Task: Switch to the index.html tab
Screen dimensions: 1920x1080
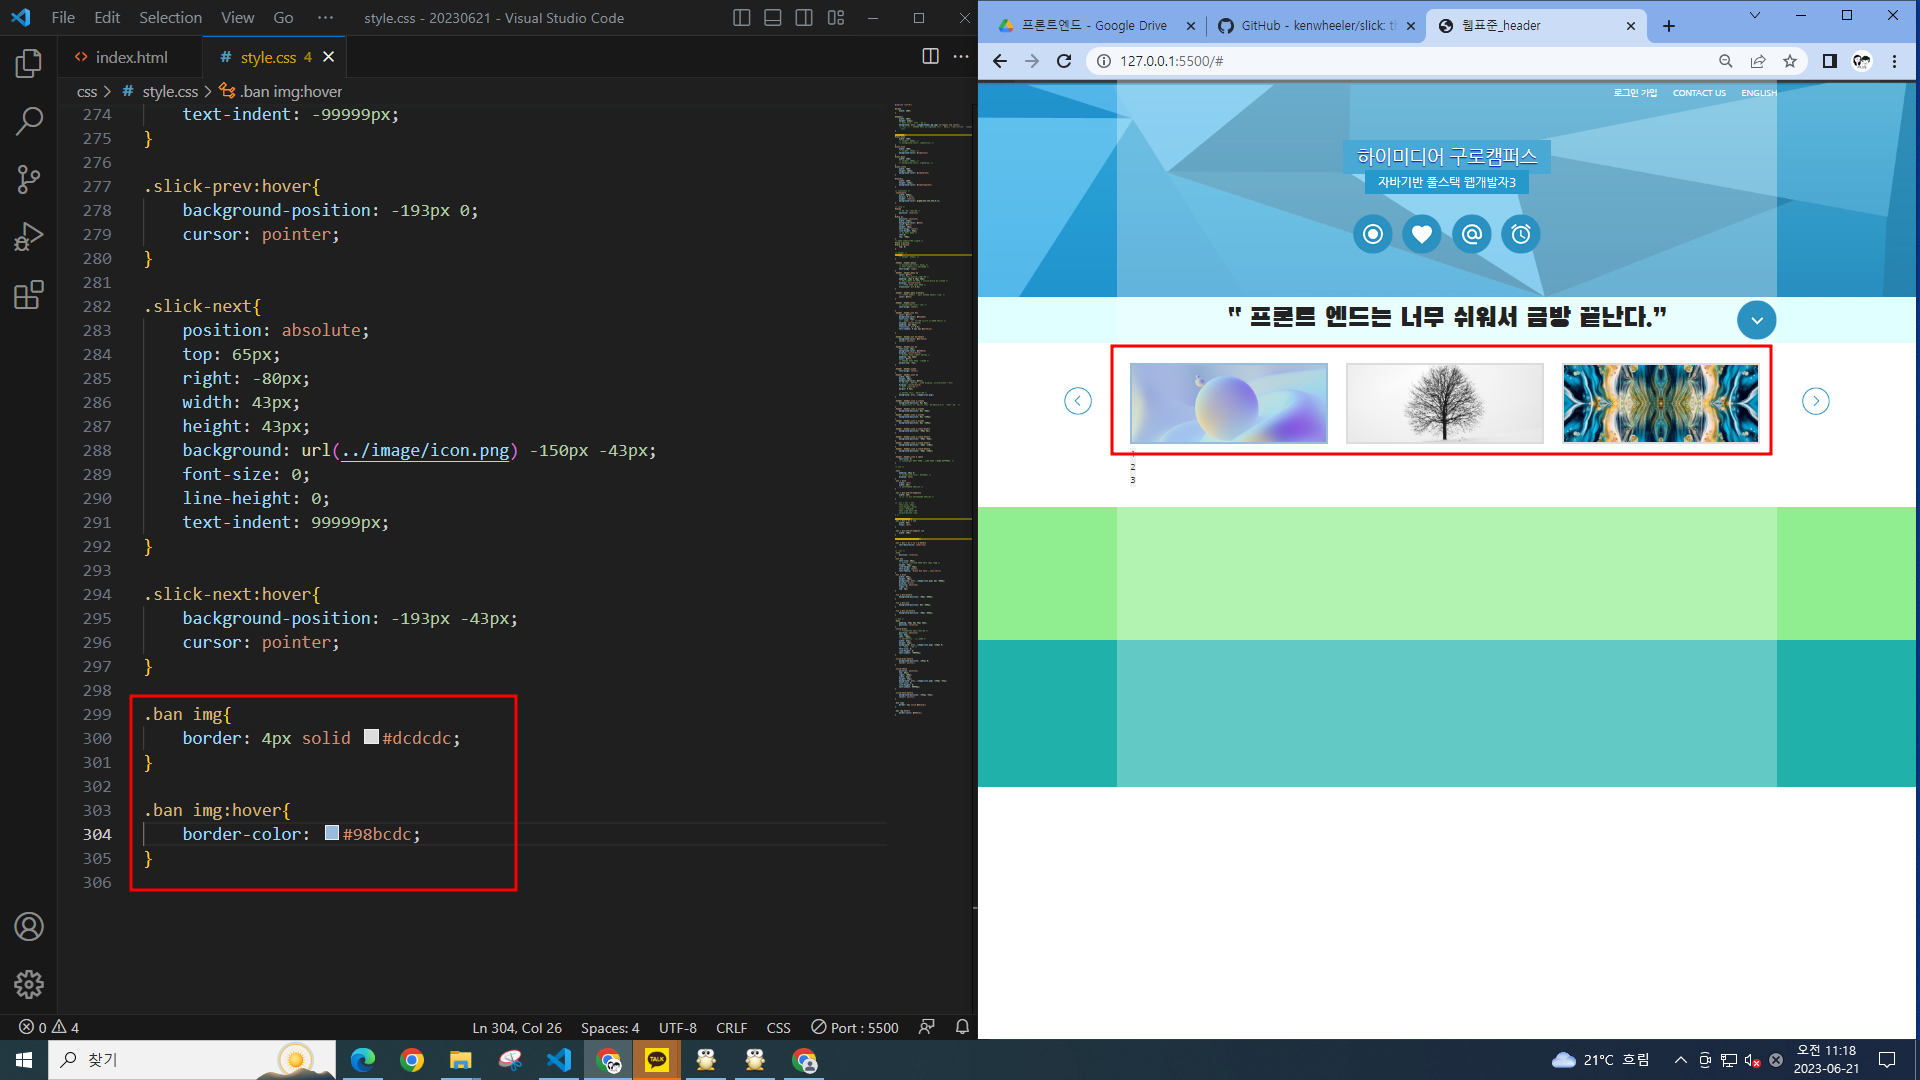Action: (x=130, y=57)
